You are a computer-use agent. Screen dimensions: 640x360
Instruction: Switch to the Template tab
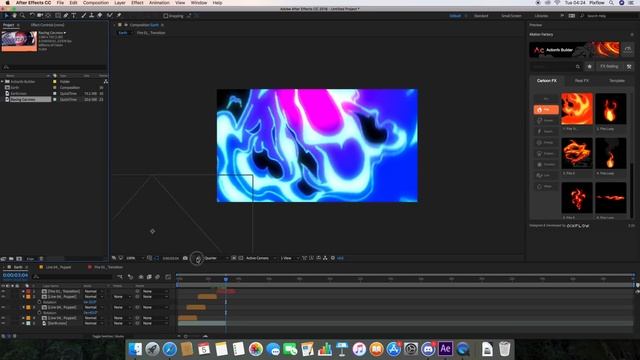click(617, 81)
